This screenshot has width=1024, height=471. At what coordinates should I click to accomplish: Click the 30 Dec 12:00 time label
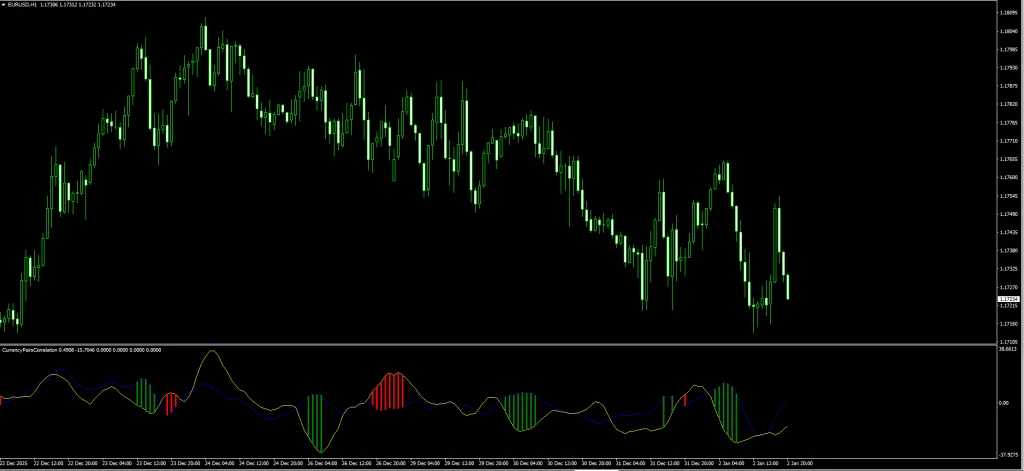point(562,463)
